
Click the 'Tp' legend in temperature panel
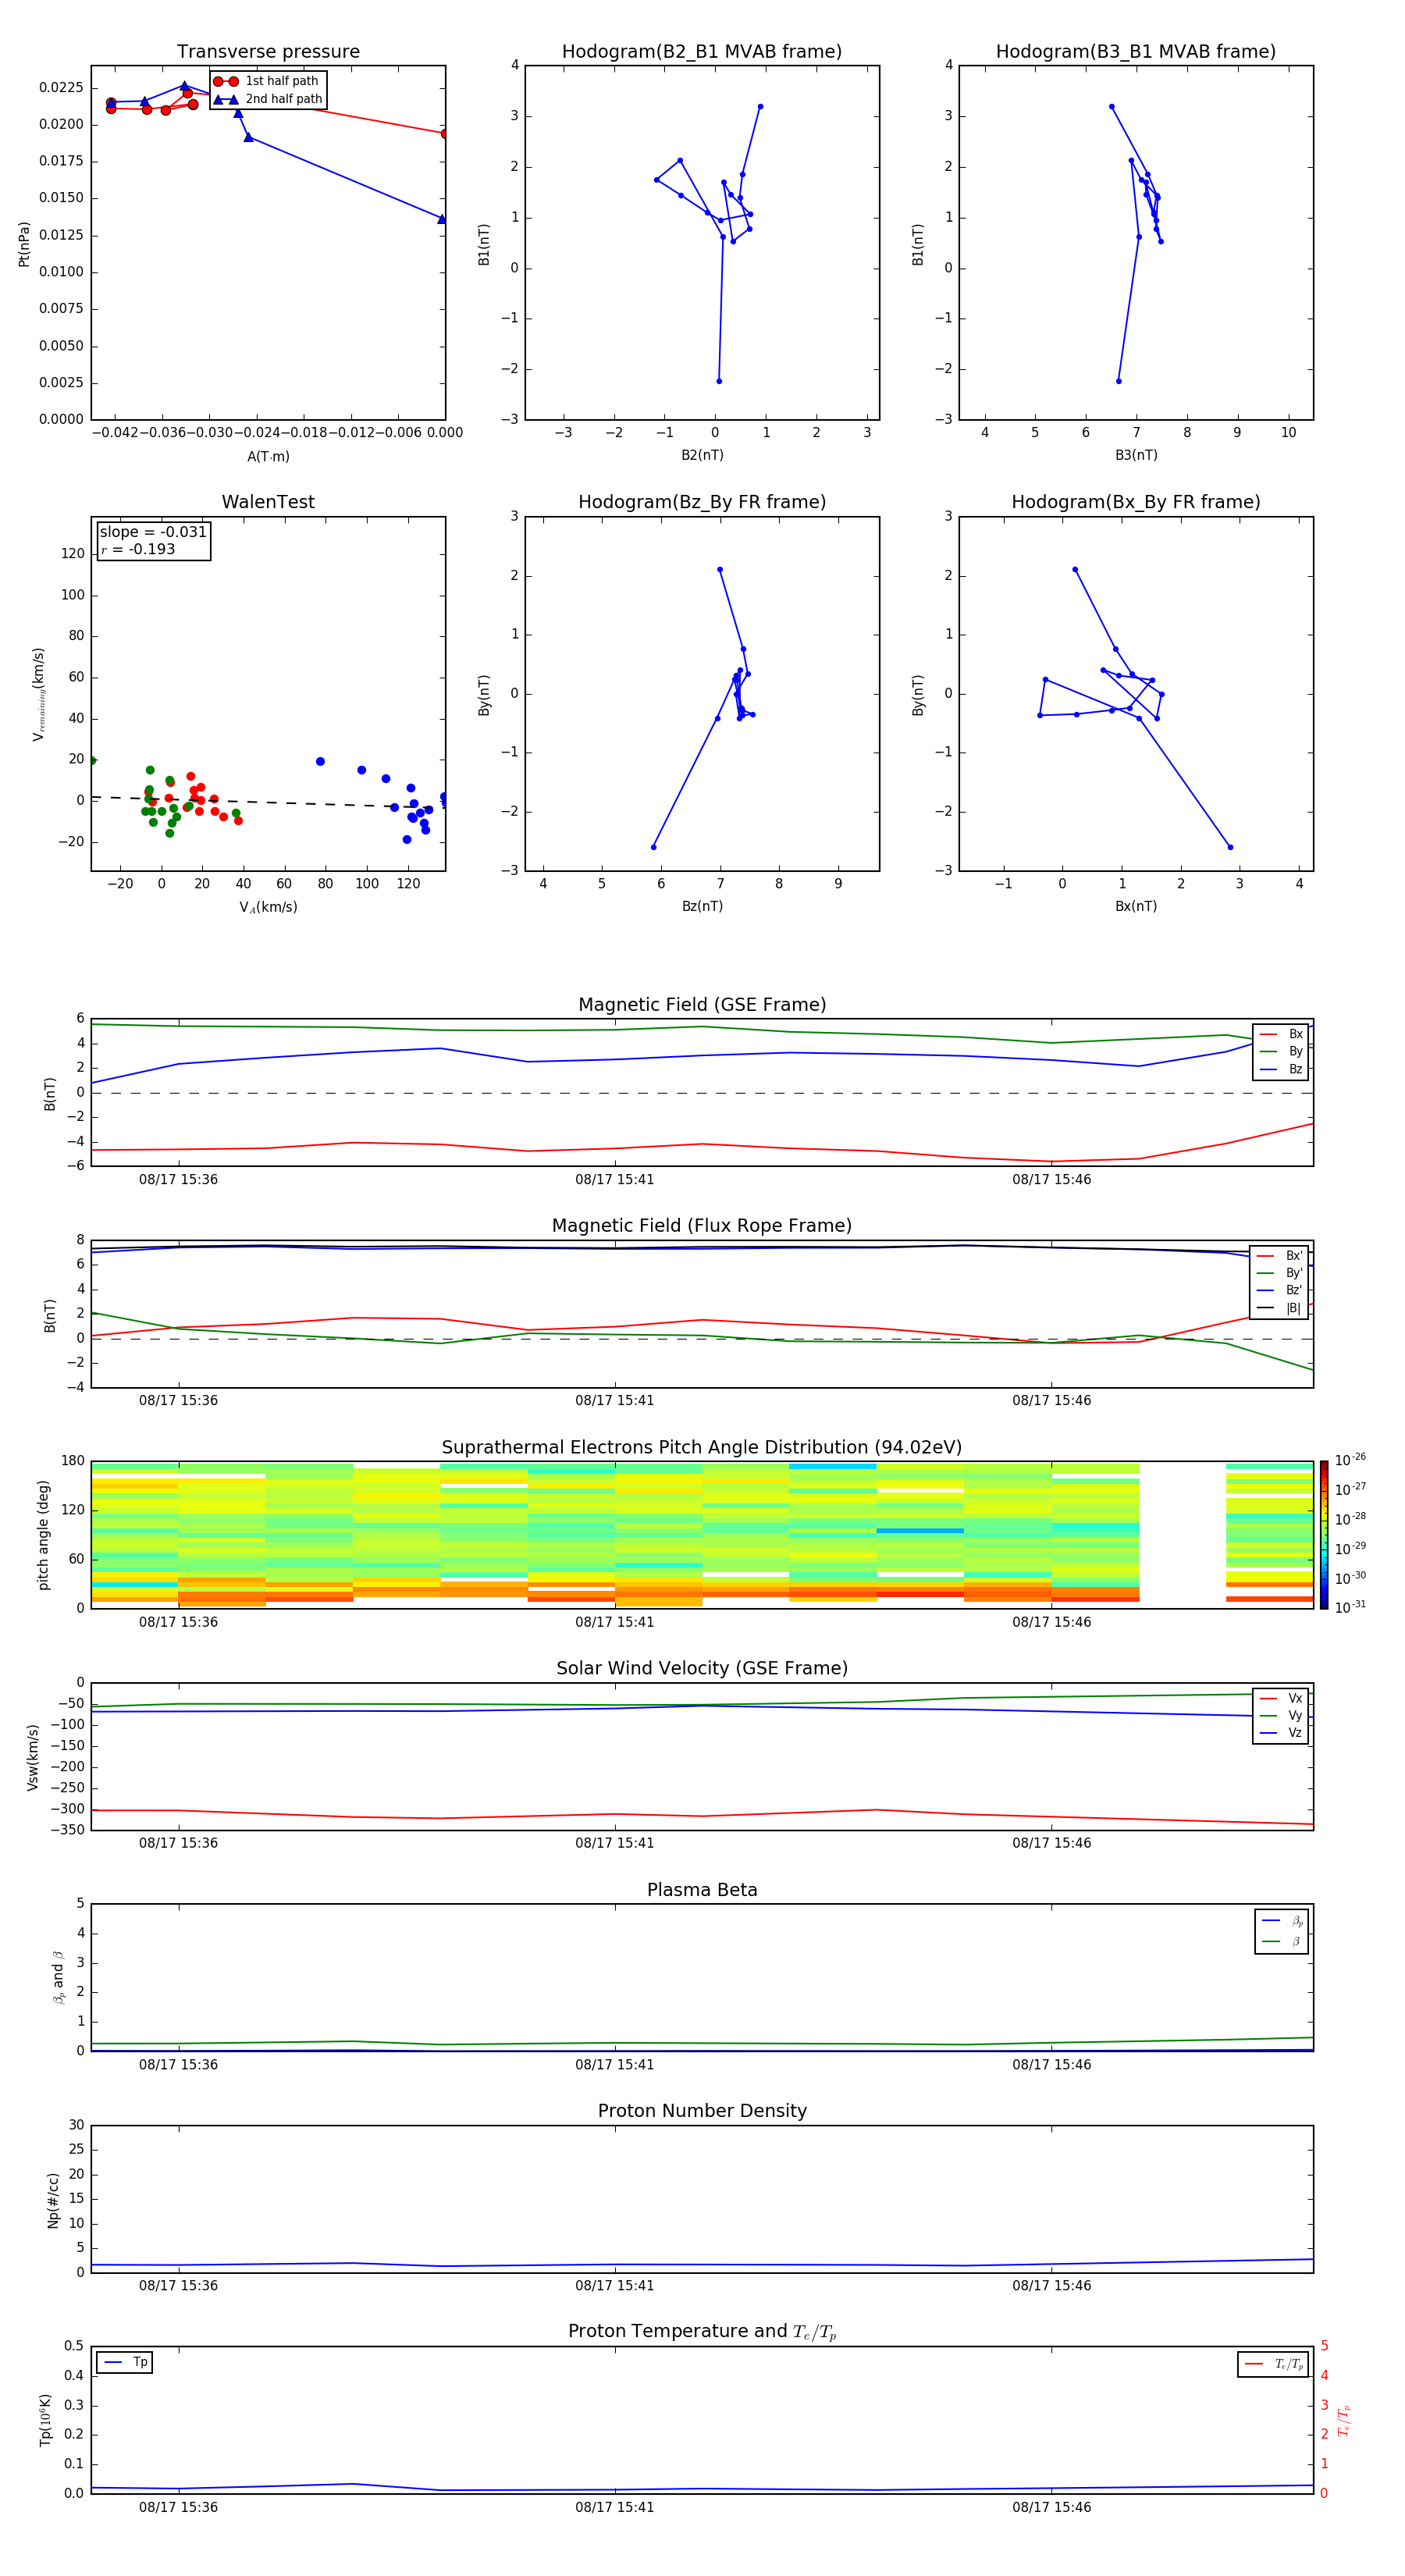(x=125, y=2362)
